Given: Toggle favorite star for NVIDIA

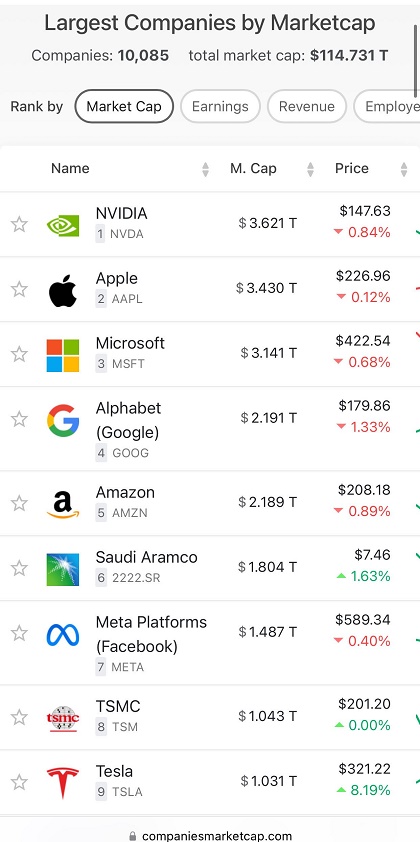Looking at the screenshot, I should [x=19, y=224].
